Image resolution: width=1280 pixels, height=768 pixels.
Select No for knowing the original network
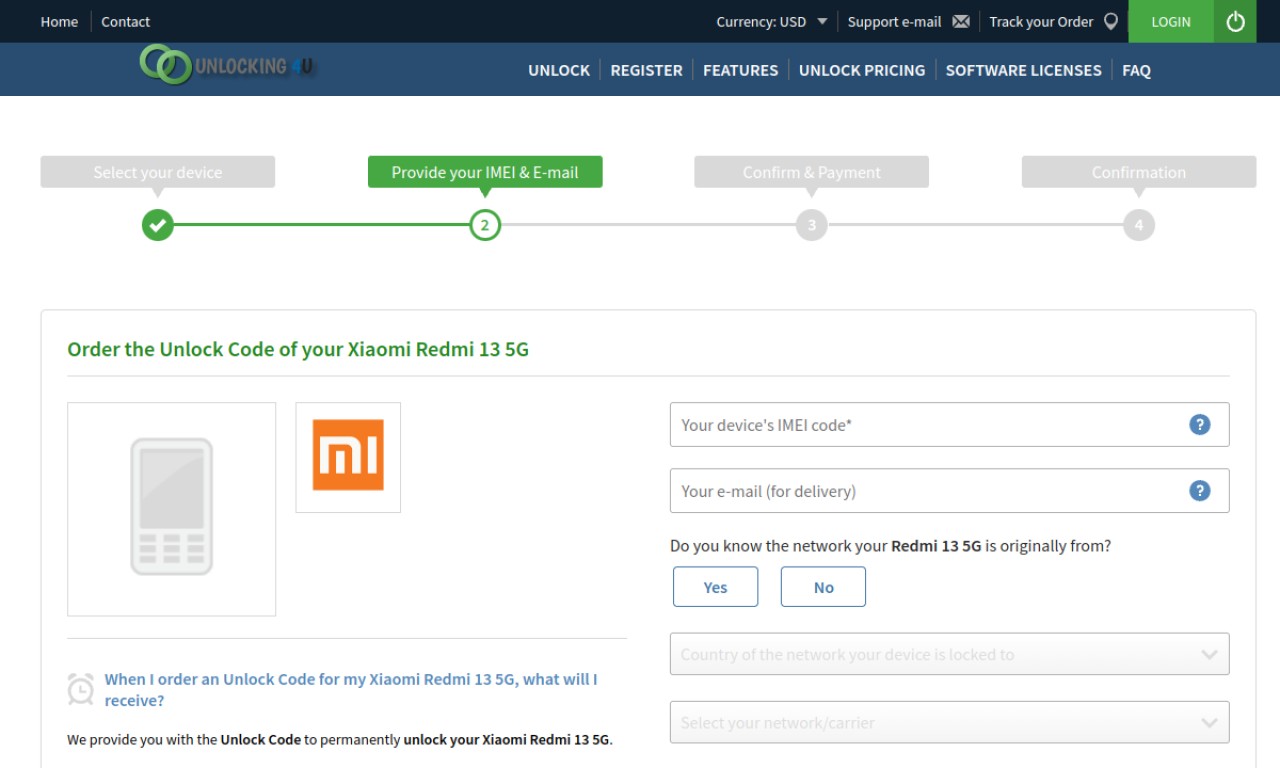coord(823,587)
